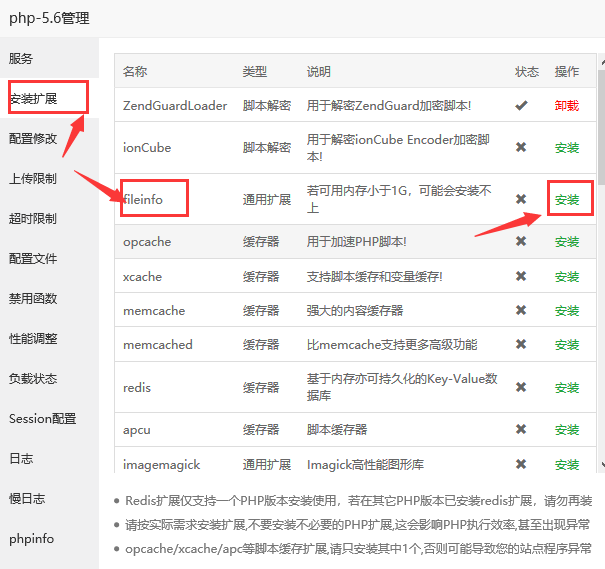The width and height of the screenshot is (605, 569).
Task: Select the ionCube name cell
Action: click(x=147, y=147)
